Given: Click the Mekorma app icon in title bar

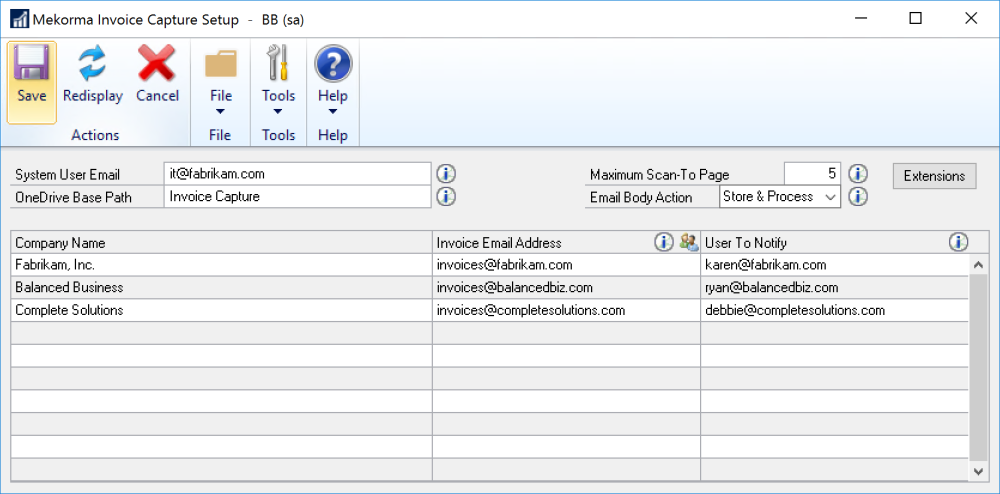Looking at the screenshot, I should coord(19,19).
